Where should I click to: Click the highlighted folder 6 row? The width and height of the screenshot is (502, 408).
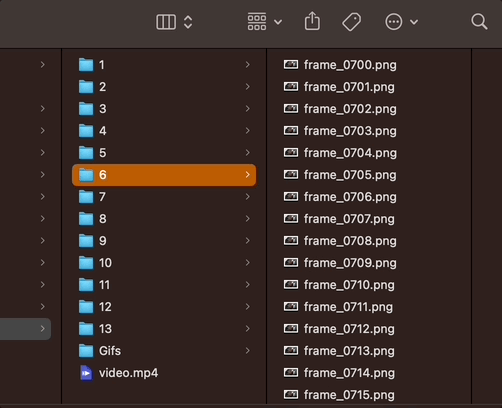click(164, 175)
